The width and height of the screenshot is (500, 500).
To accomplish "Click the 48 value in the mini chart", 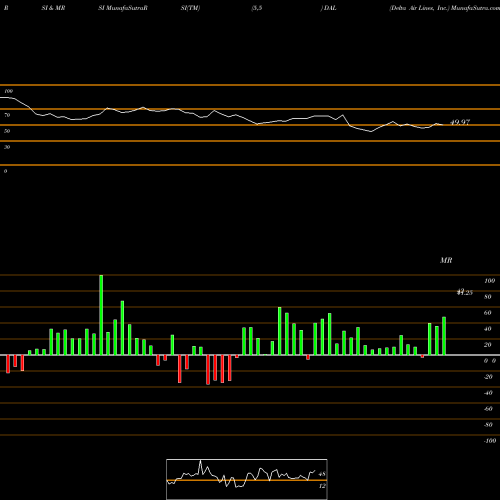I will tap(322, 474).
